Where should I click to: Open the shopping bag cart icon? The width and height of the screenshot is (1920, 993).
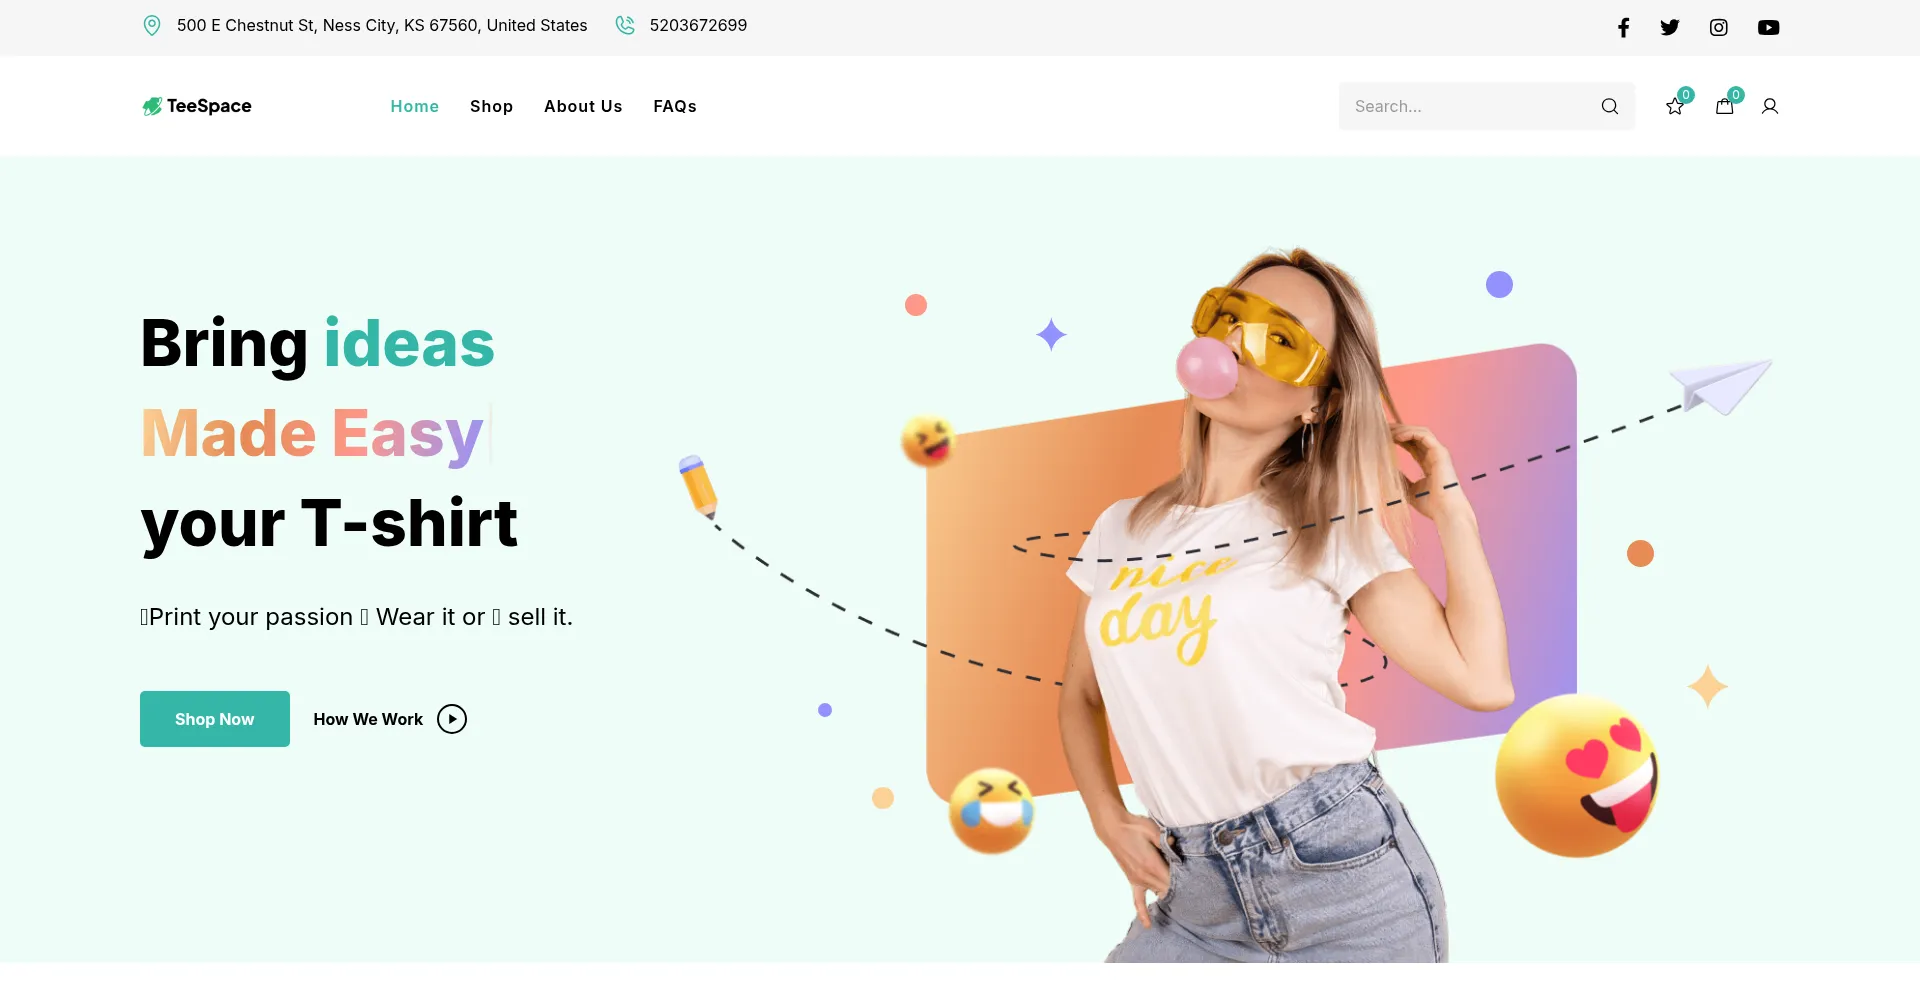[1725, 106]
